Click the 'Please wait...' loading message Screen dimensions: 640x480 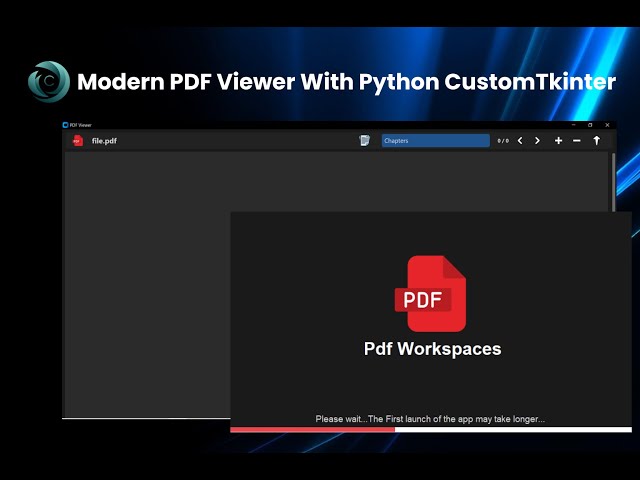pos(430,419)
